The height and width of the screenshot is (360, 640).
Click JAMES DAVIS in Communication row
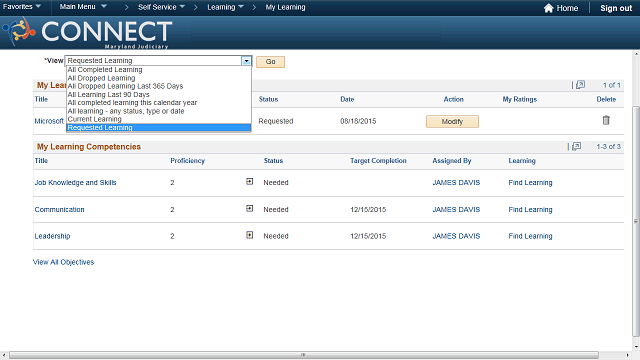(x=456, y=209)
